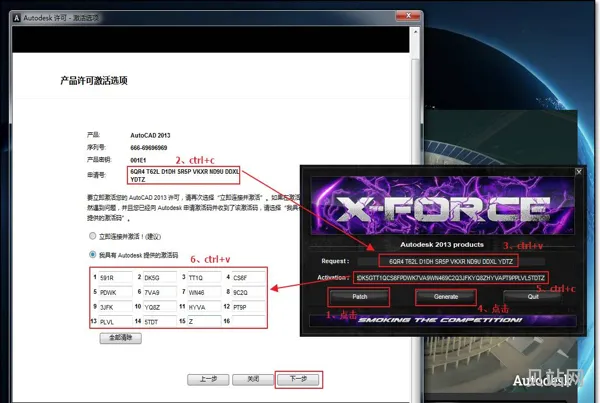Image resolution: width=600 pixels, height=403 pixels.
Task: Click activation code field 14 containing 5TDT
Action: 160,321
